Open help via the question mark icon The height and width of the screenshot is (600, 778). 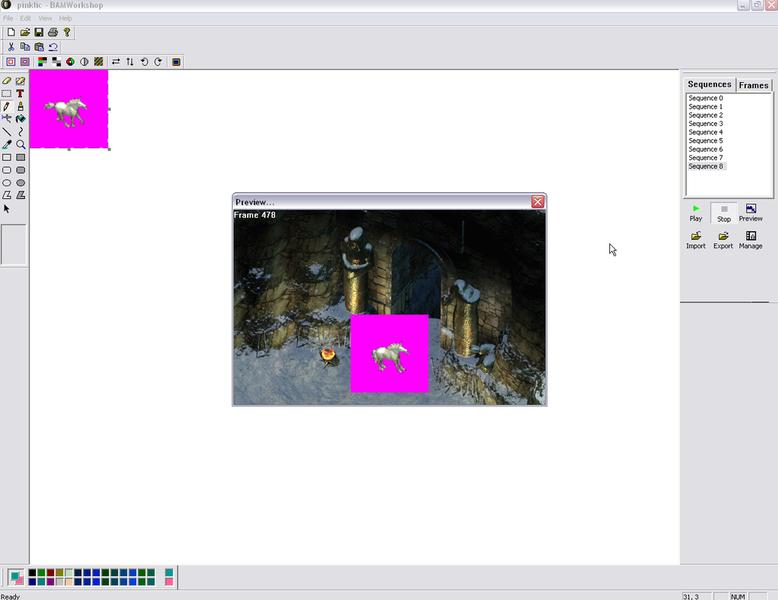coord(67,32)
